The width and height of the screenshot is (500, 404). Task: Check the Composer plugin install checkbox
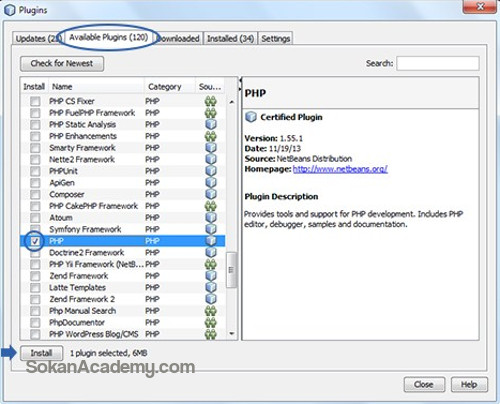[35, 194]
